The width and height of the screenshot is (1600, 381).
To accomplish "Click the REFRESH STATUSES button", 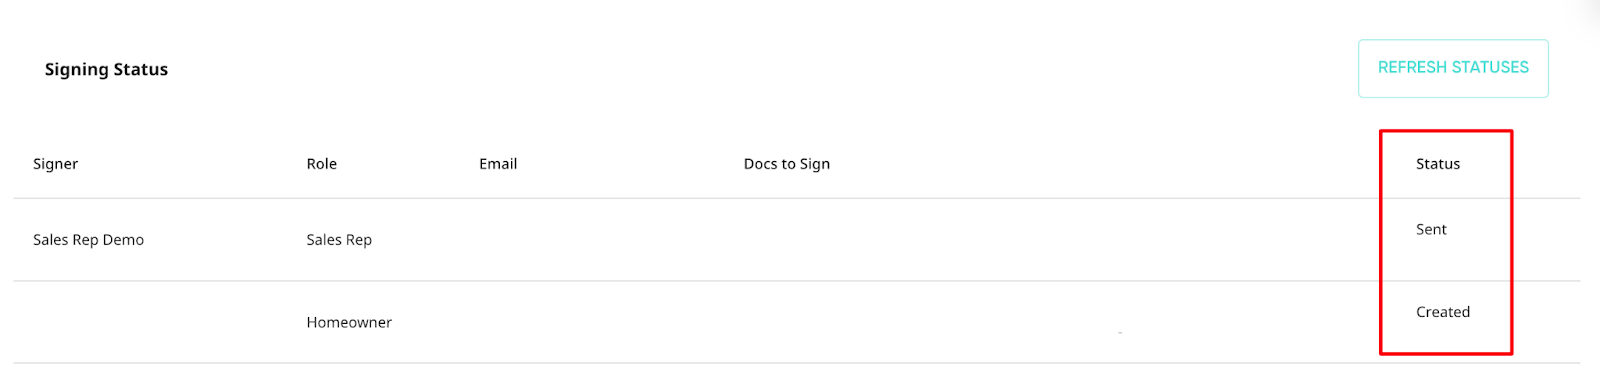I will pos(1453,68).
